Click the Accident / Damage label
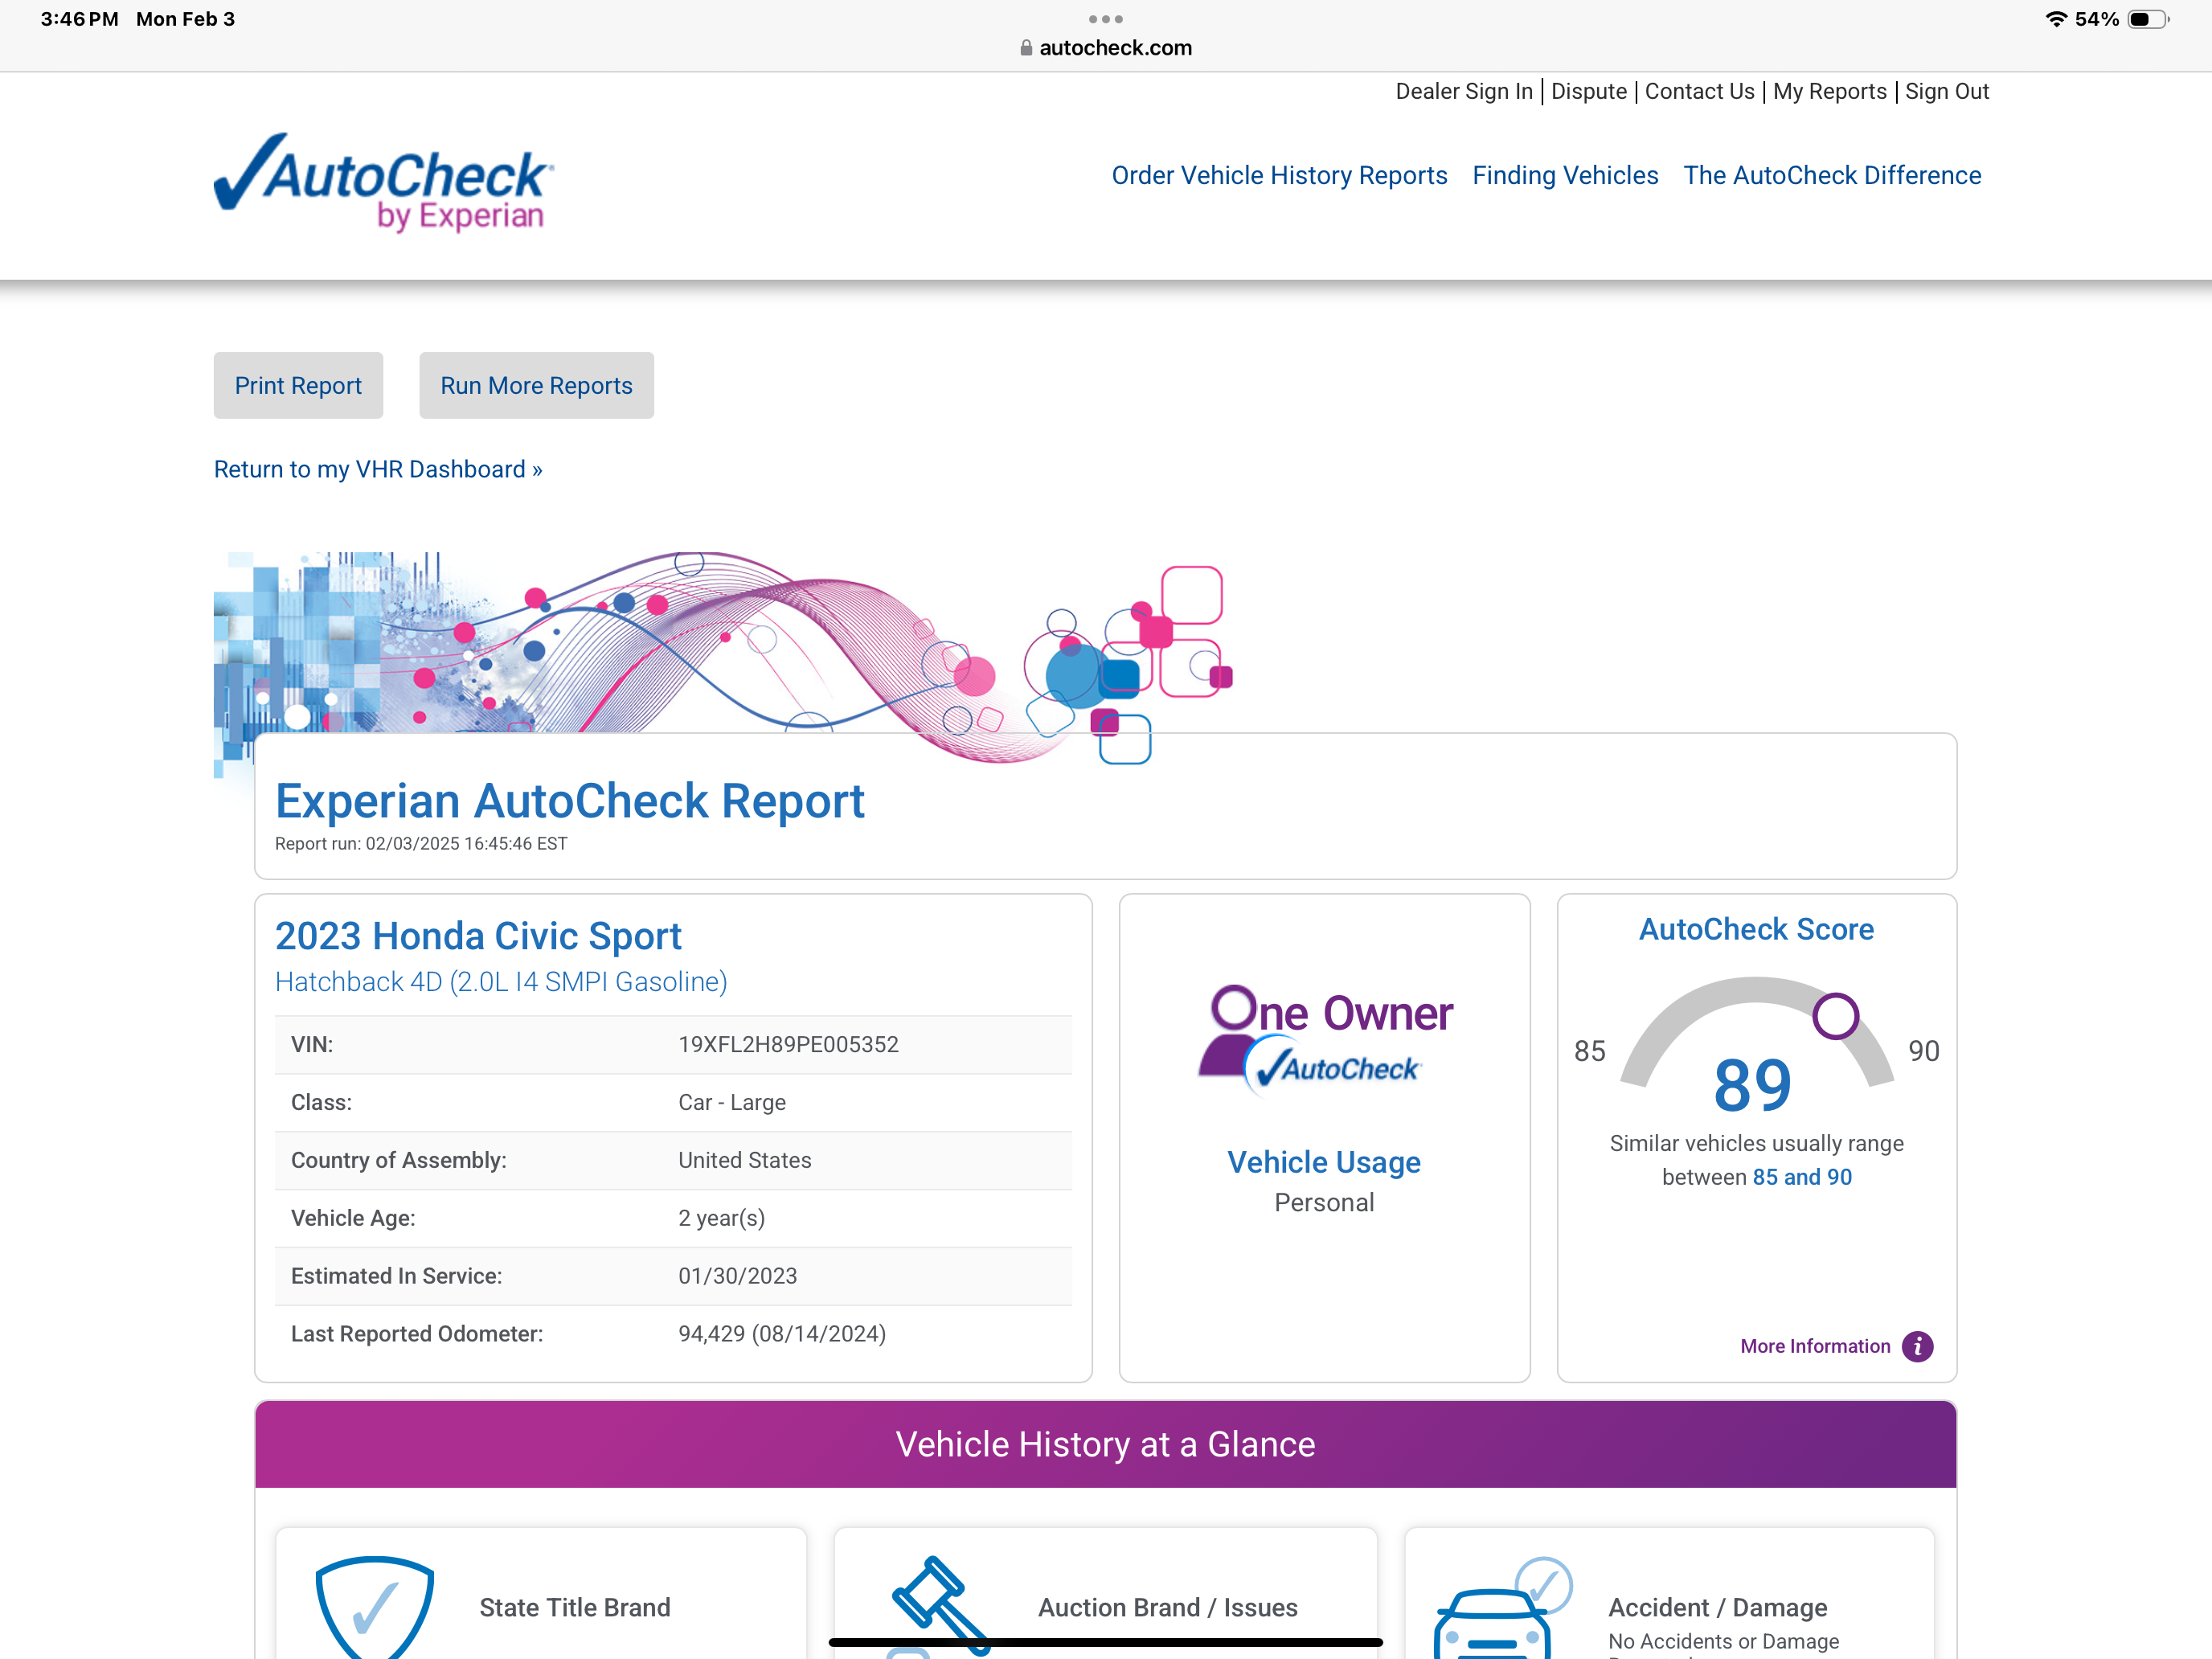Screen dimensions: 2212x1659 coord(1718,1607)
